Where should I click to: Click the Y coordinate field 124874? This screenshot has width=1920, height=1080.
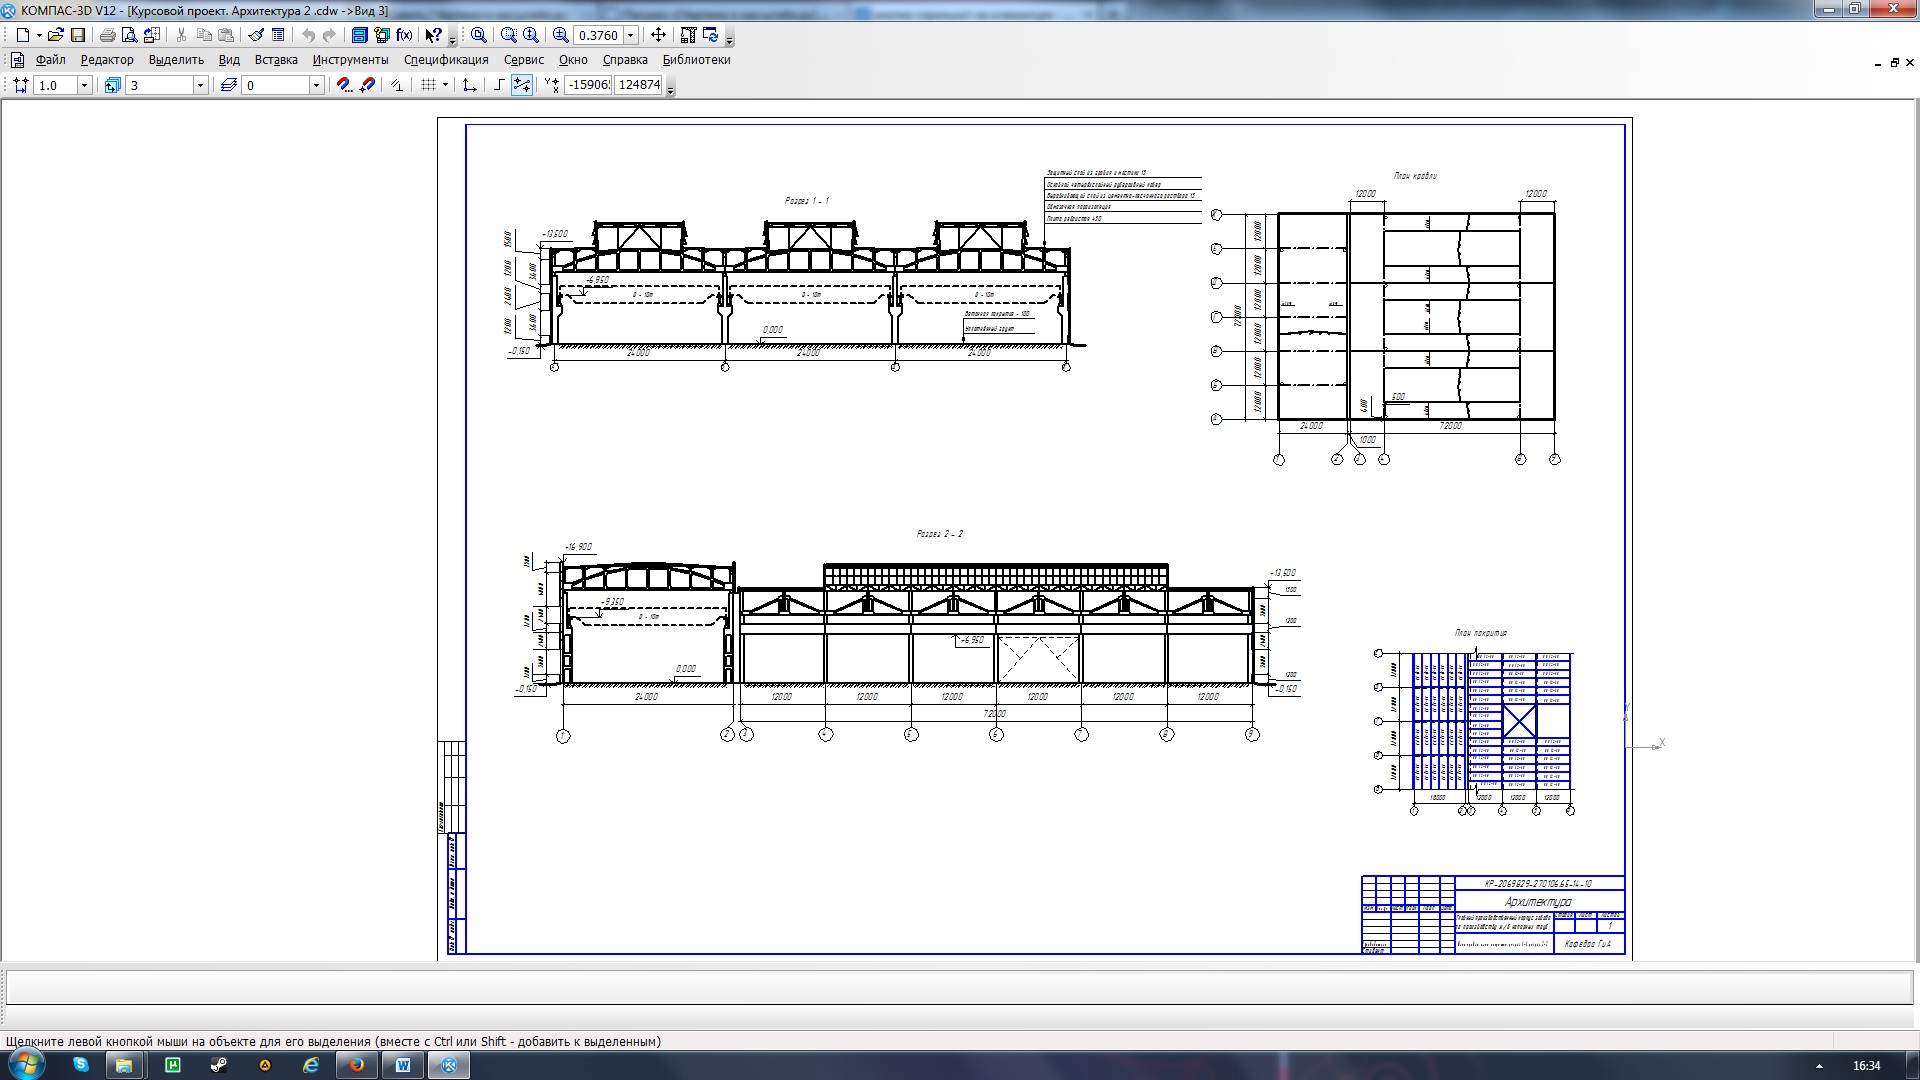click(x=638, y=85)
